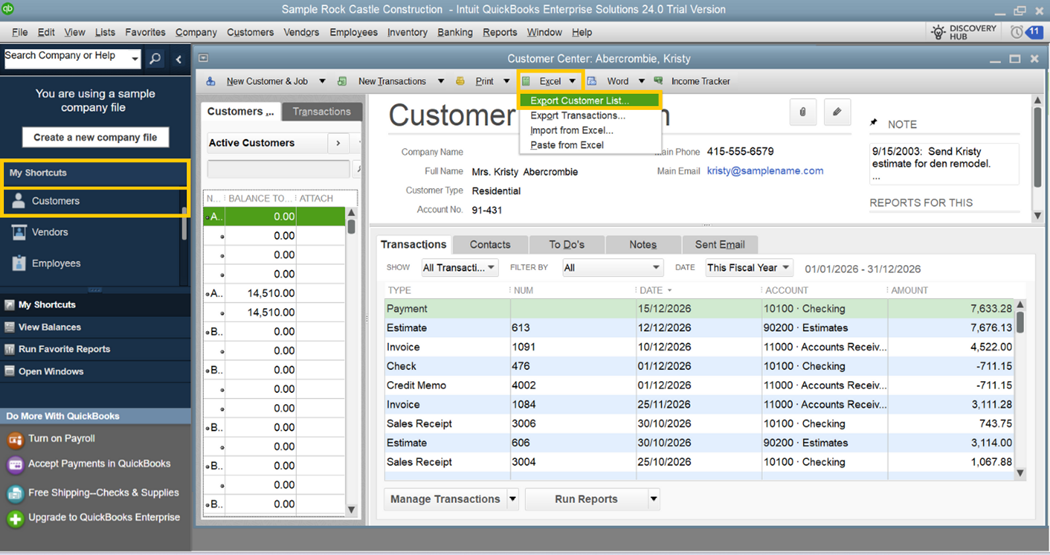1050x555 pixels.
Task: Select Export Transactions menu item
Action: point(589,115)
